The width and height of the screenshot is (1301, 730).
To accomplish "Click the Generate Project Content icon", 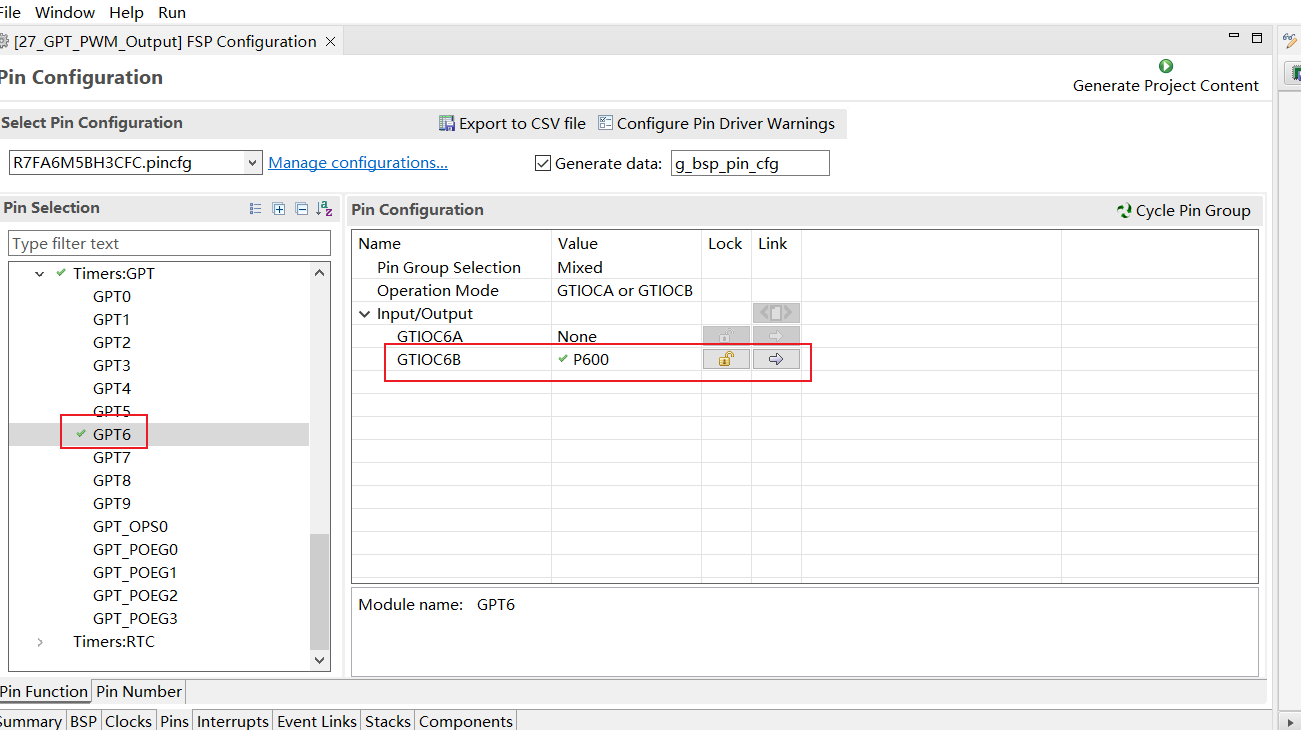I will tap(1166, 66).
